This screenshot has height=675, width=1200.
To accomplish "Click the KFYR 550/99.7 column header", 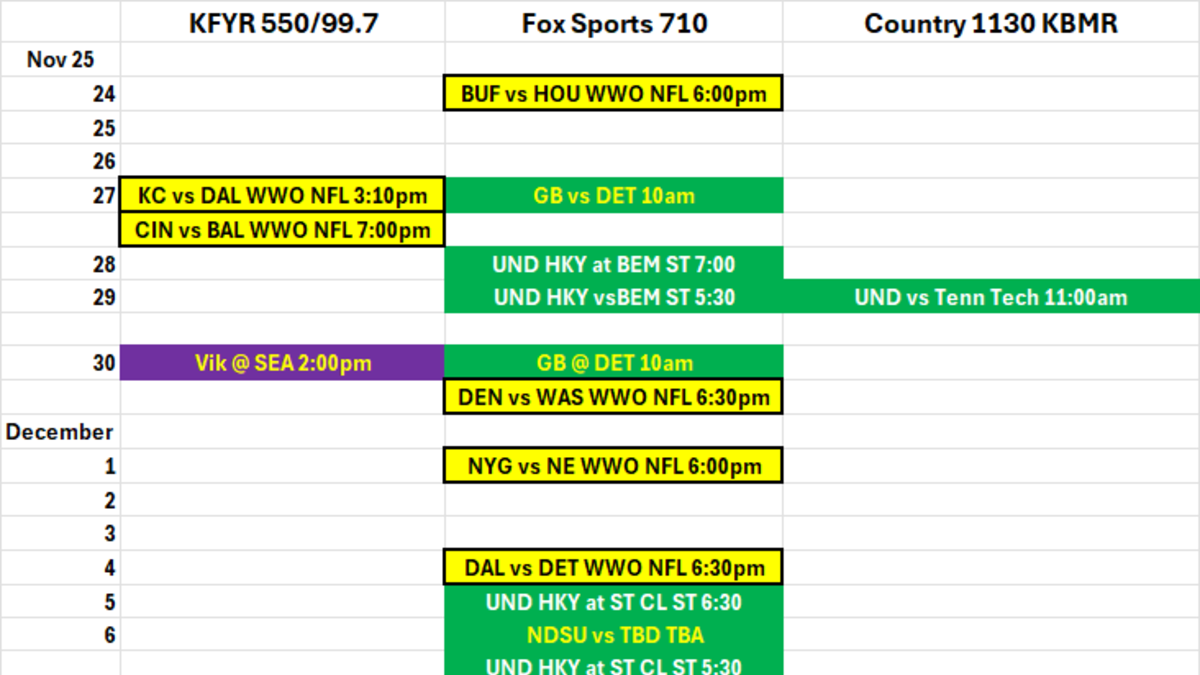I will tap(284, 24).
